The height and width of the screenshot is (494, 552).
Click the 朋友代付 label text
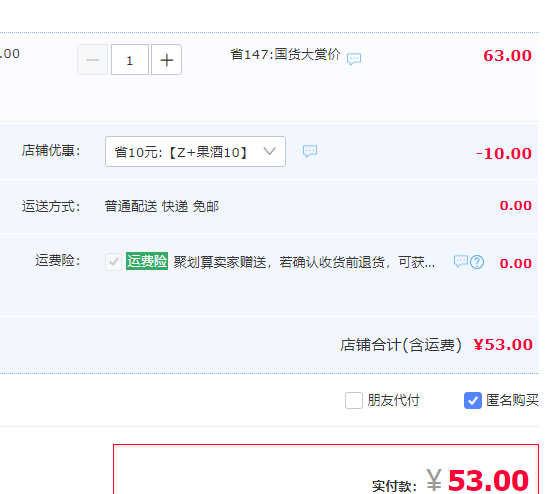click(394, 400)
